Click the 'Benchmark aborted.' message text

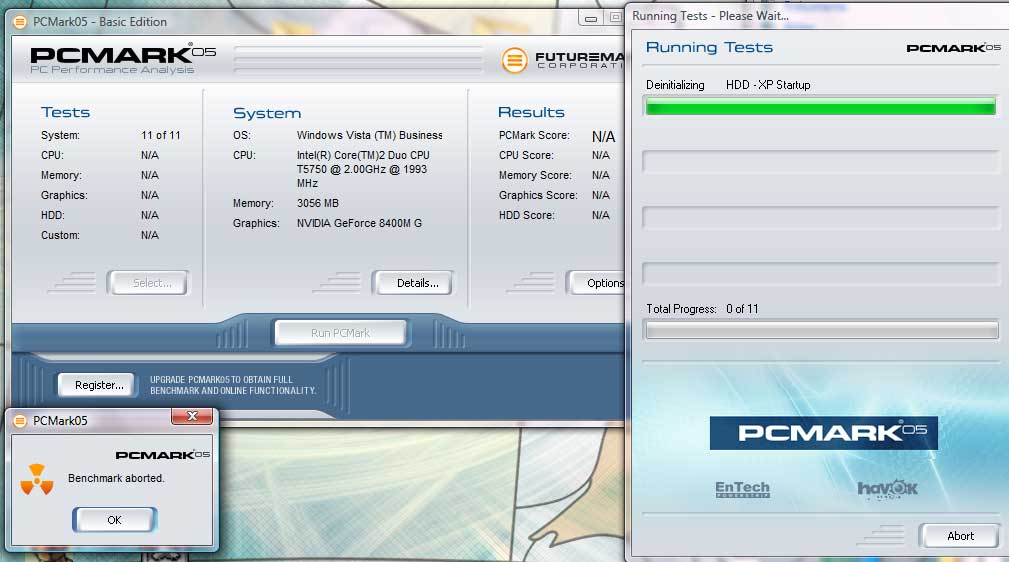pos(116,478)
